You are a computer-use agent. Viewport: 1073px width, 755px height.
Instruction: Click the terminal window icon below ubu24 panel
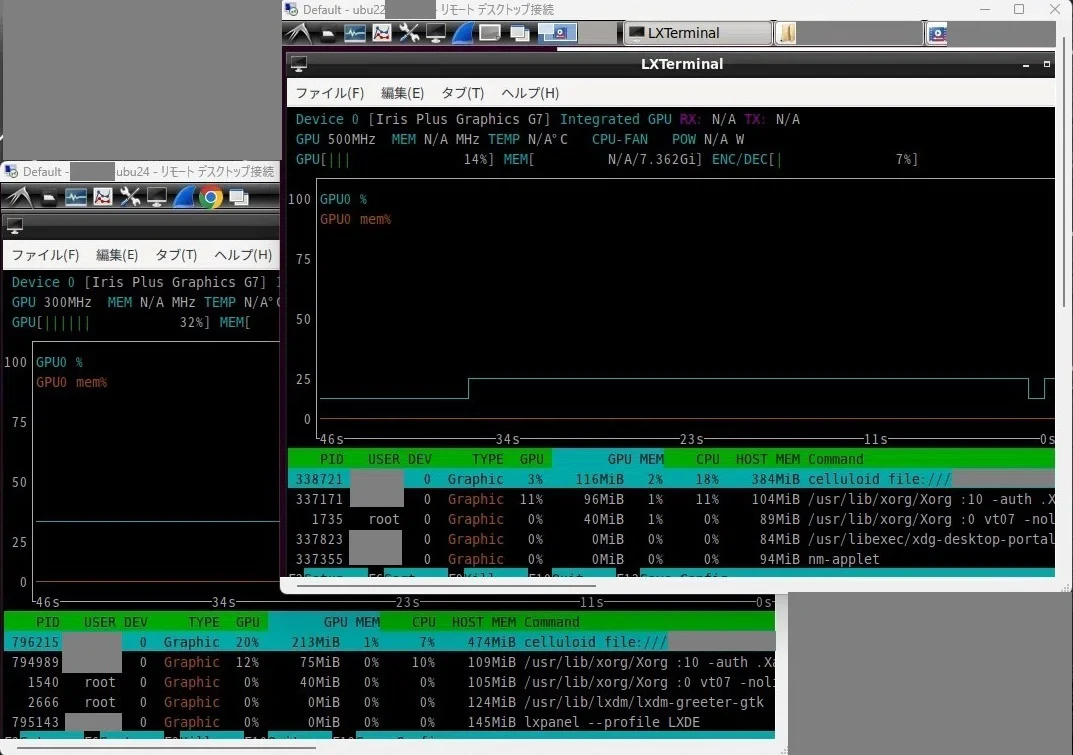[14, 225]
